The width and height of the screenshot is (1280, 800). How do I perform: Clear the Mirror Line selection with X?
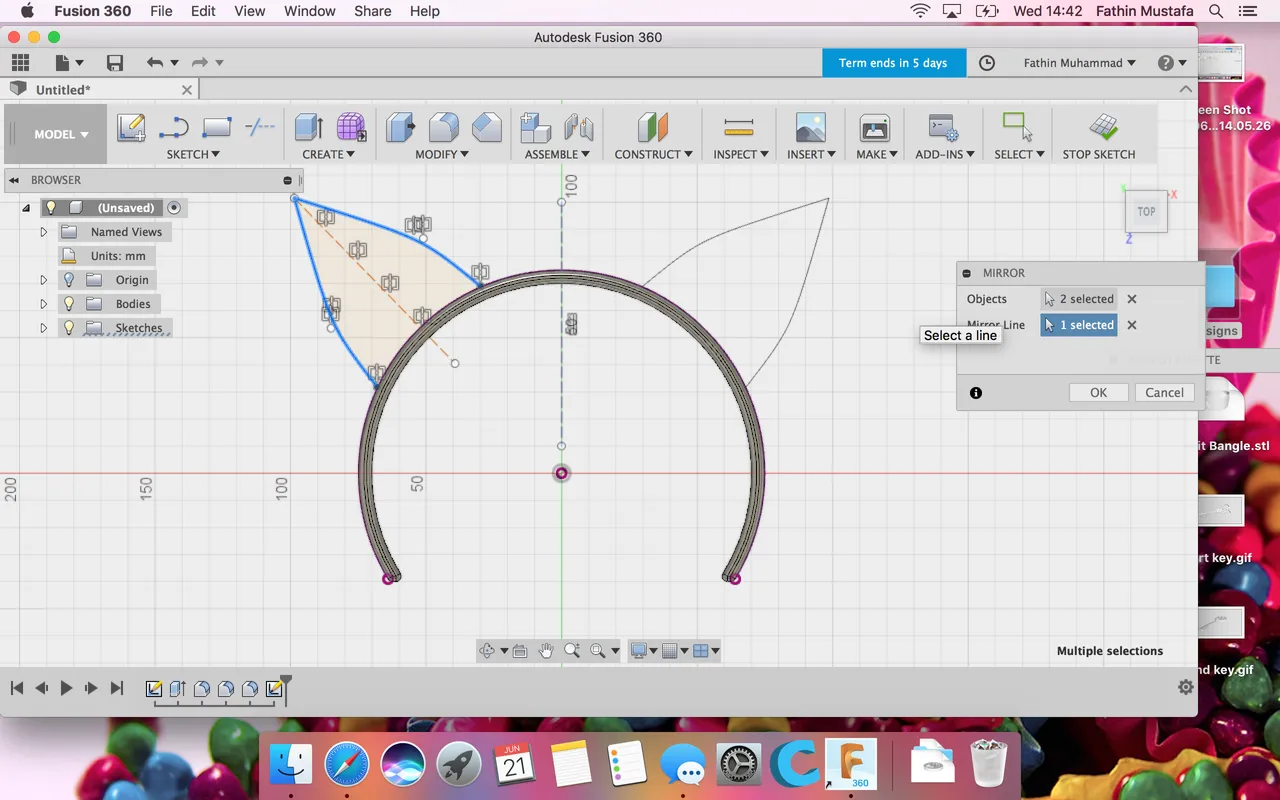[x=1132, y=325]
